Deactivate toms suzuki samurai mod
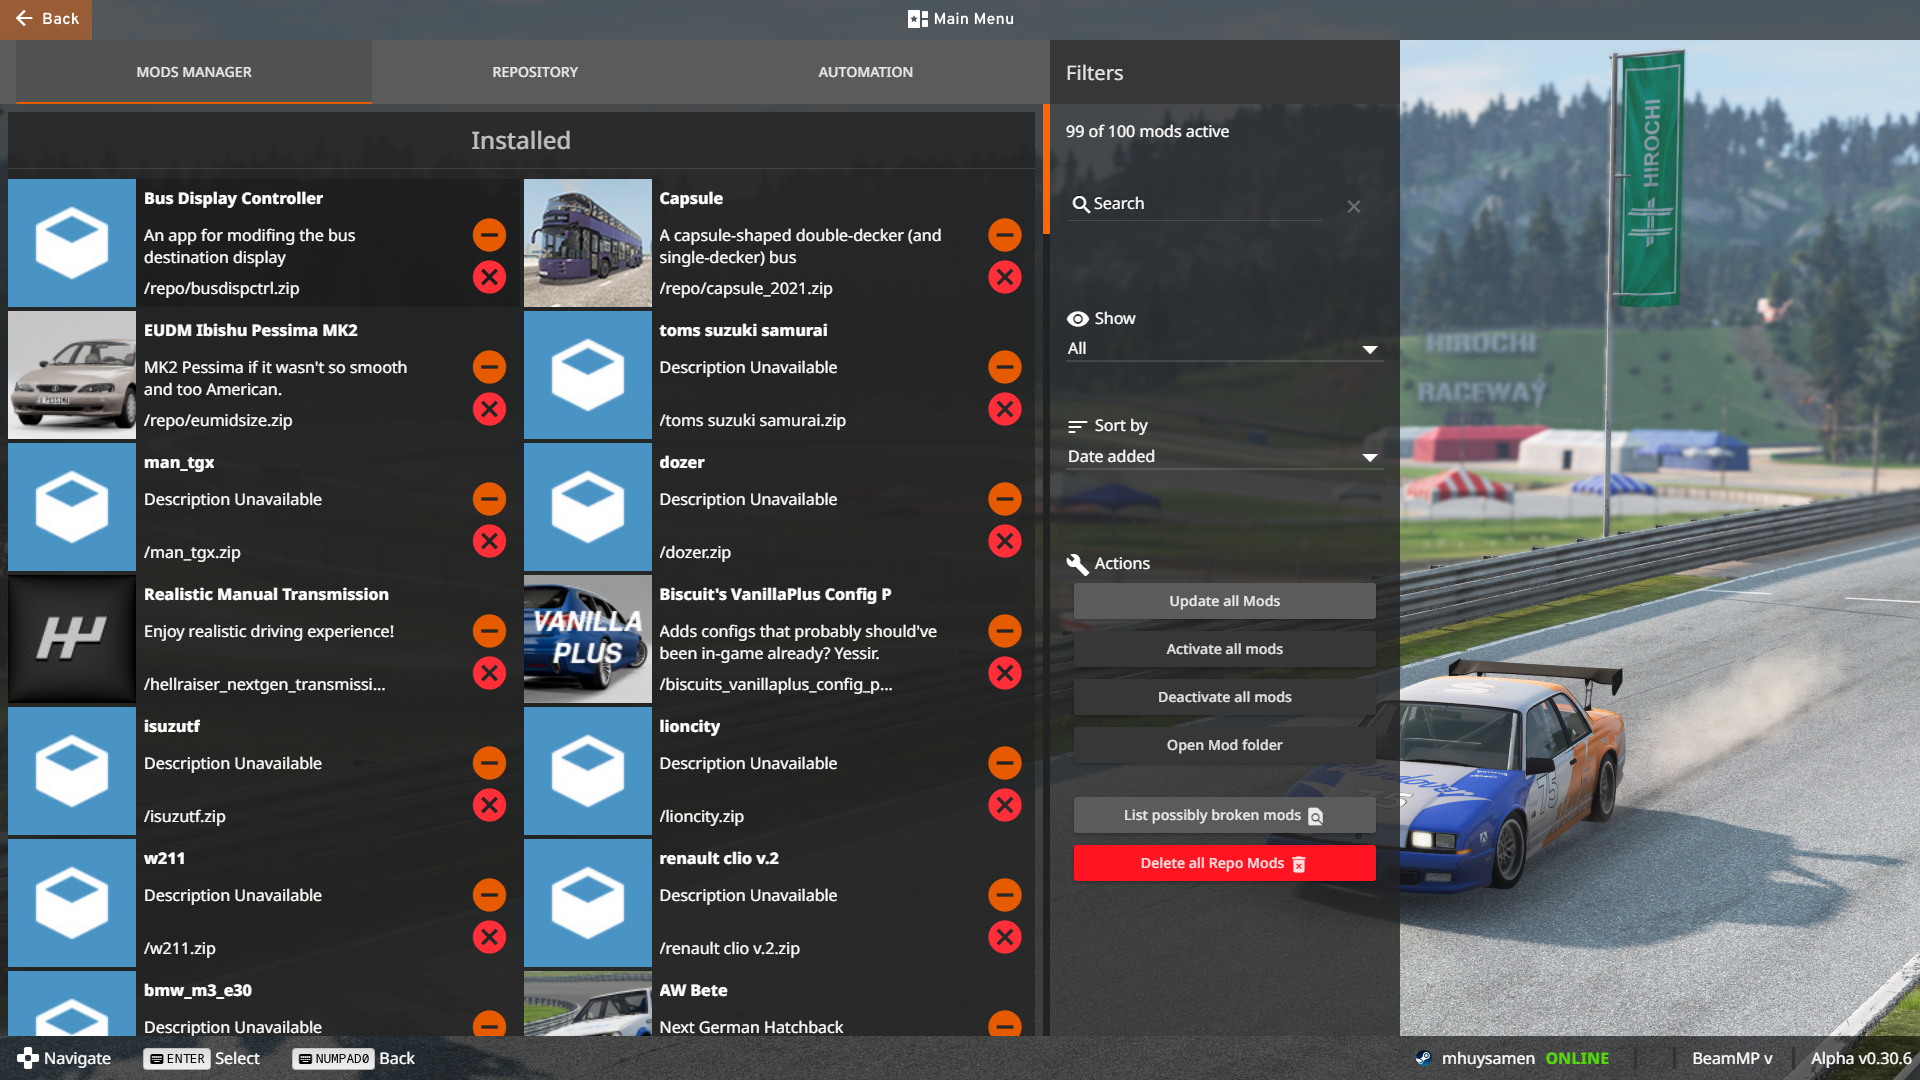This screenshot has height=1080, width=1920. [x=1005, y=367]
